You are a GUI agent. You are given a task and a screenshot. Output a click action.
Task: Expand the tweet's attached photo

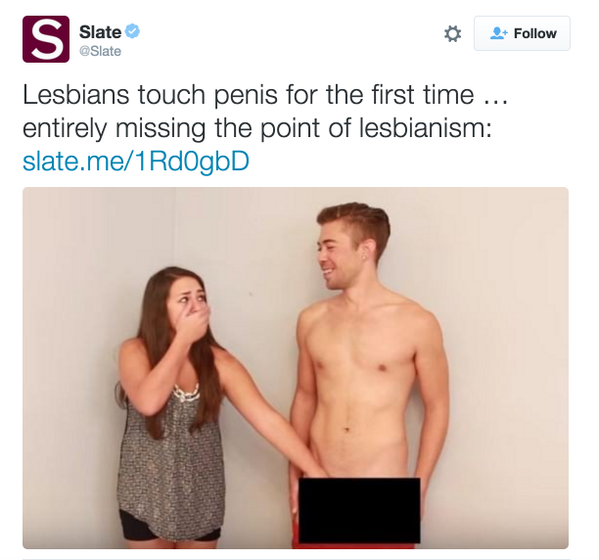point(295,368)
